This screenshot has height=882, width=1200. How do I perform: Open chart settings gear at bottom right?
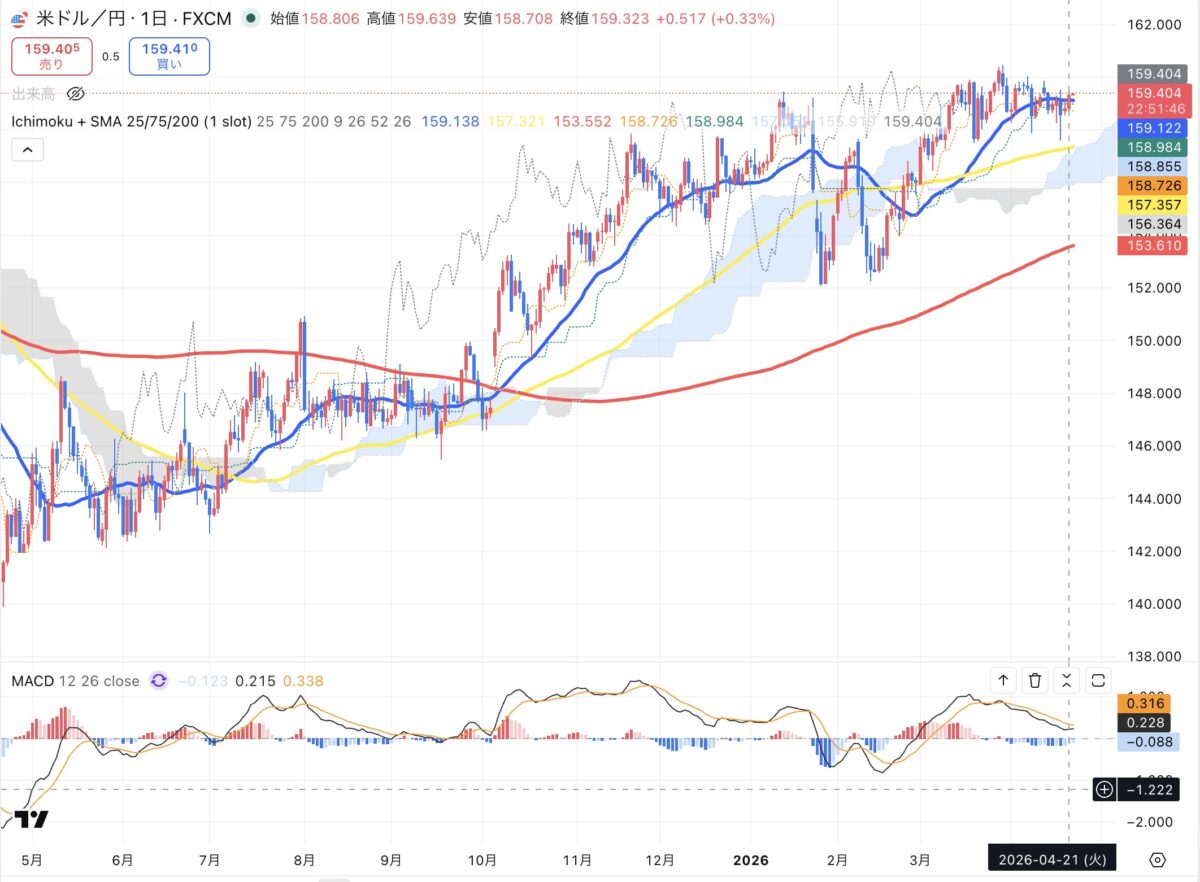pyautogui.click(x=1157, y=860)
